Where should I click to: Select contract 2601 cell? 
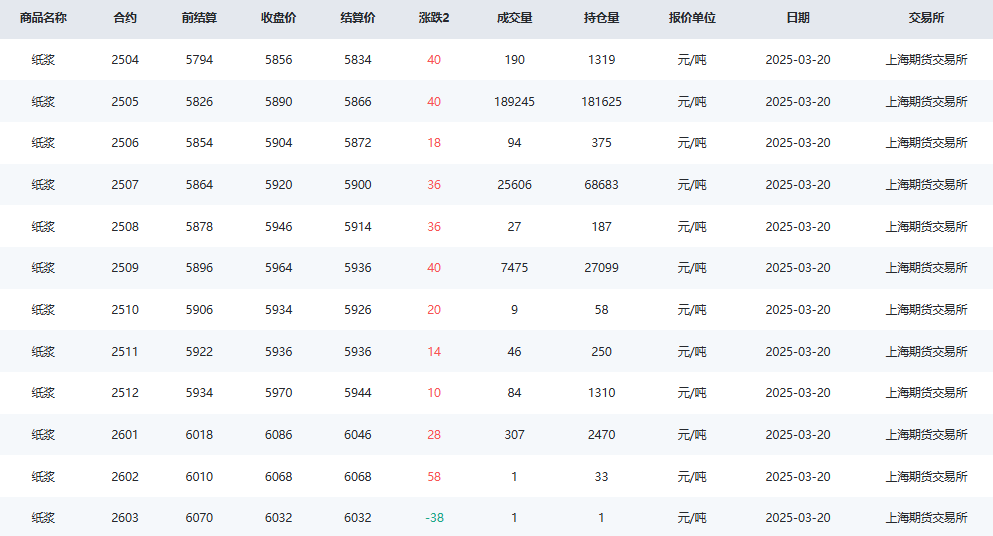point(125,434)
